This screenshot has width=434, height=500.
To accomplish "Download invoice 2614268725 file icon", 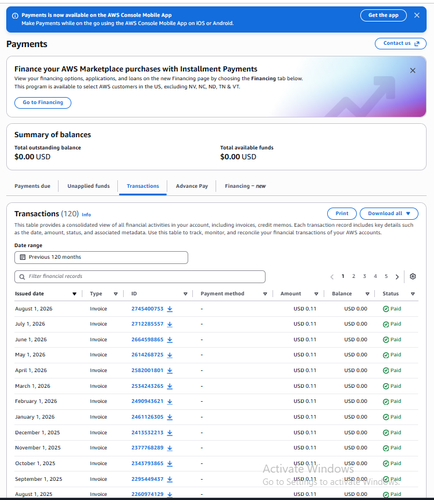I will [x=170, y=355].
